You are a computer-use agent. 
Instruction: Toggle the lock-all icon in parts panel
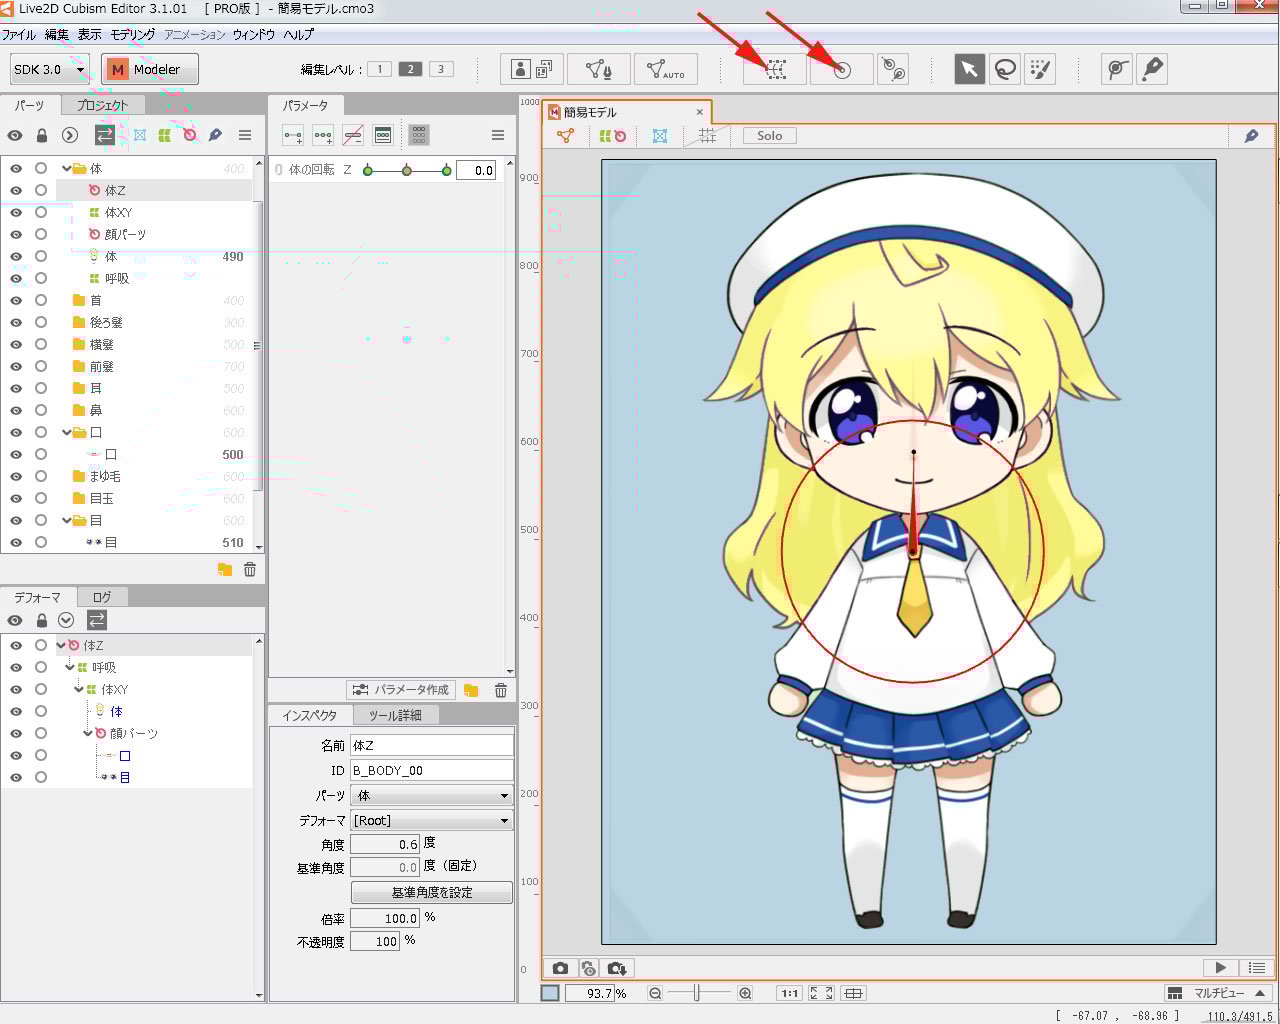coord(42,135)
